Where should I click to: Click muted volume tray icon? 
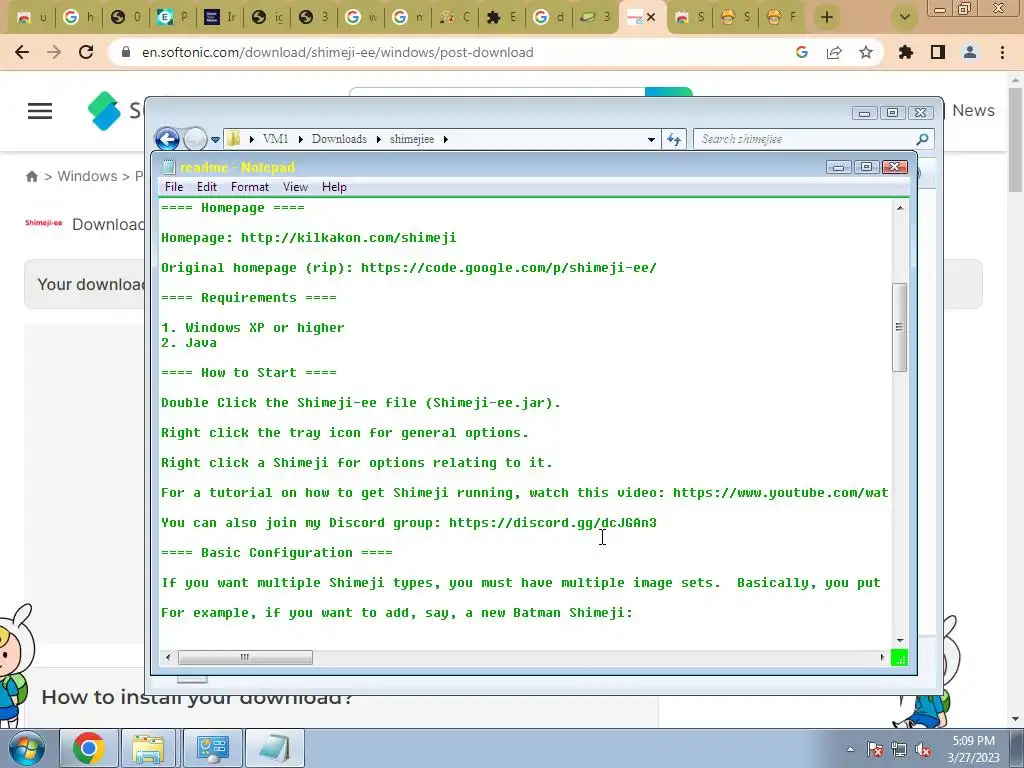pos(923,749)
